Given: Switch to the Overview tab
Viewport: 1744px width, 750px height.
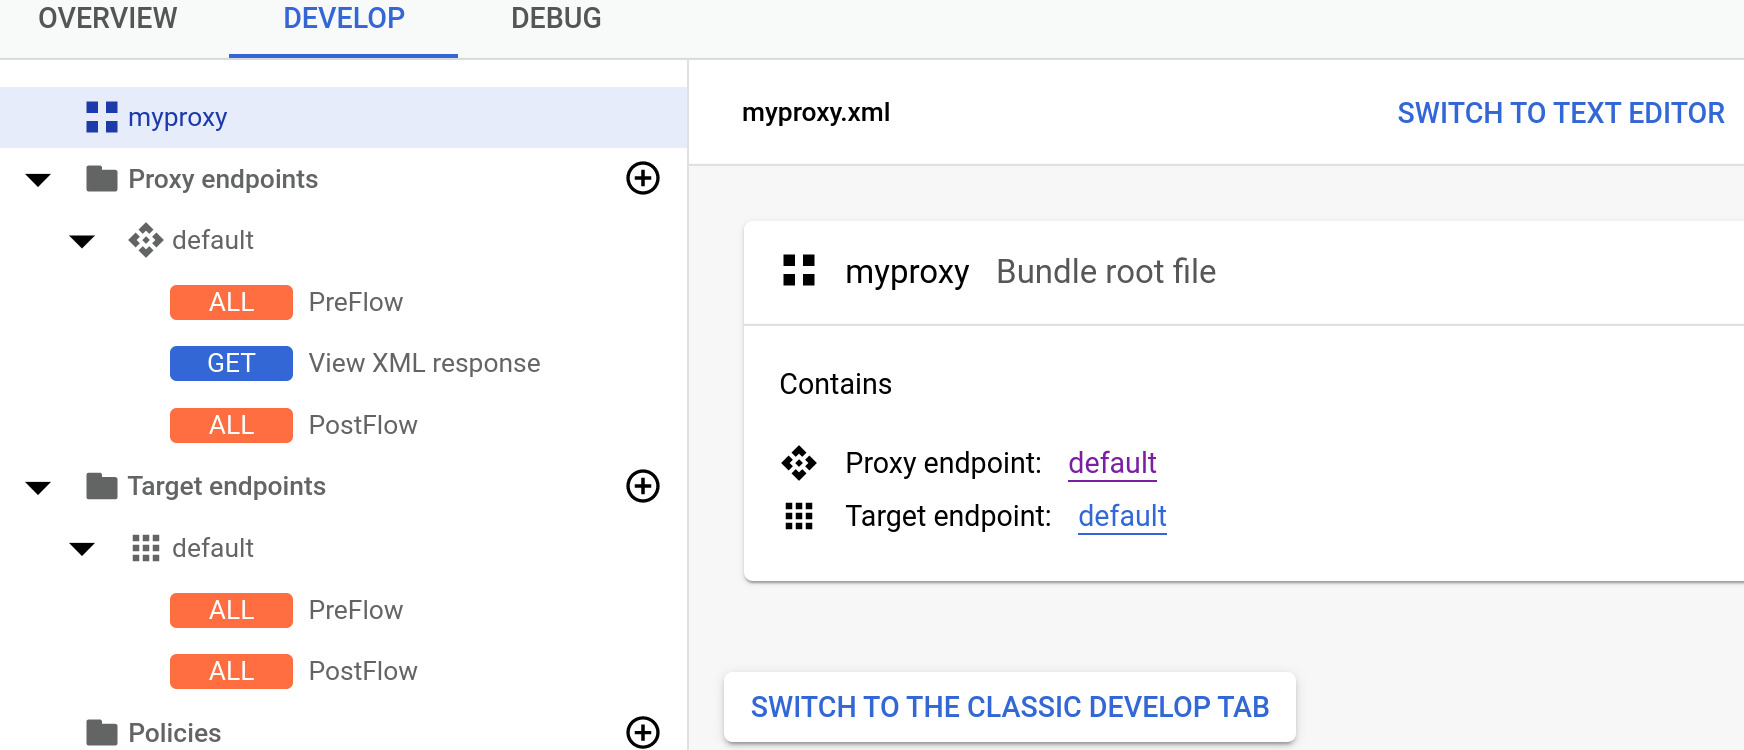Looking at the screenshot, I should point(108,19).
